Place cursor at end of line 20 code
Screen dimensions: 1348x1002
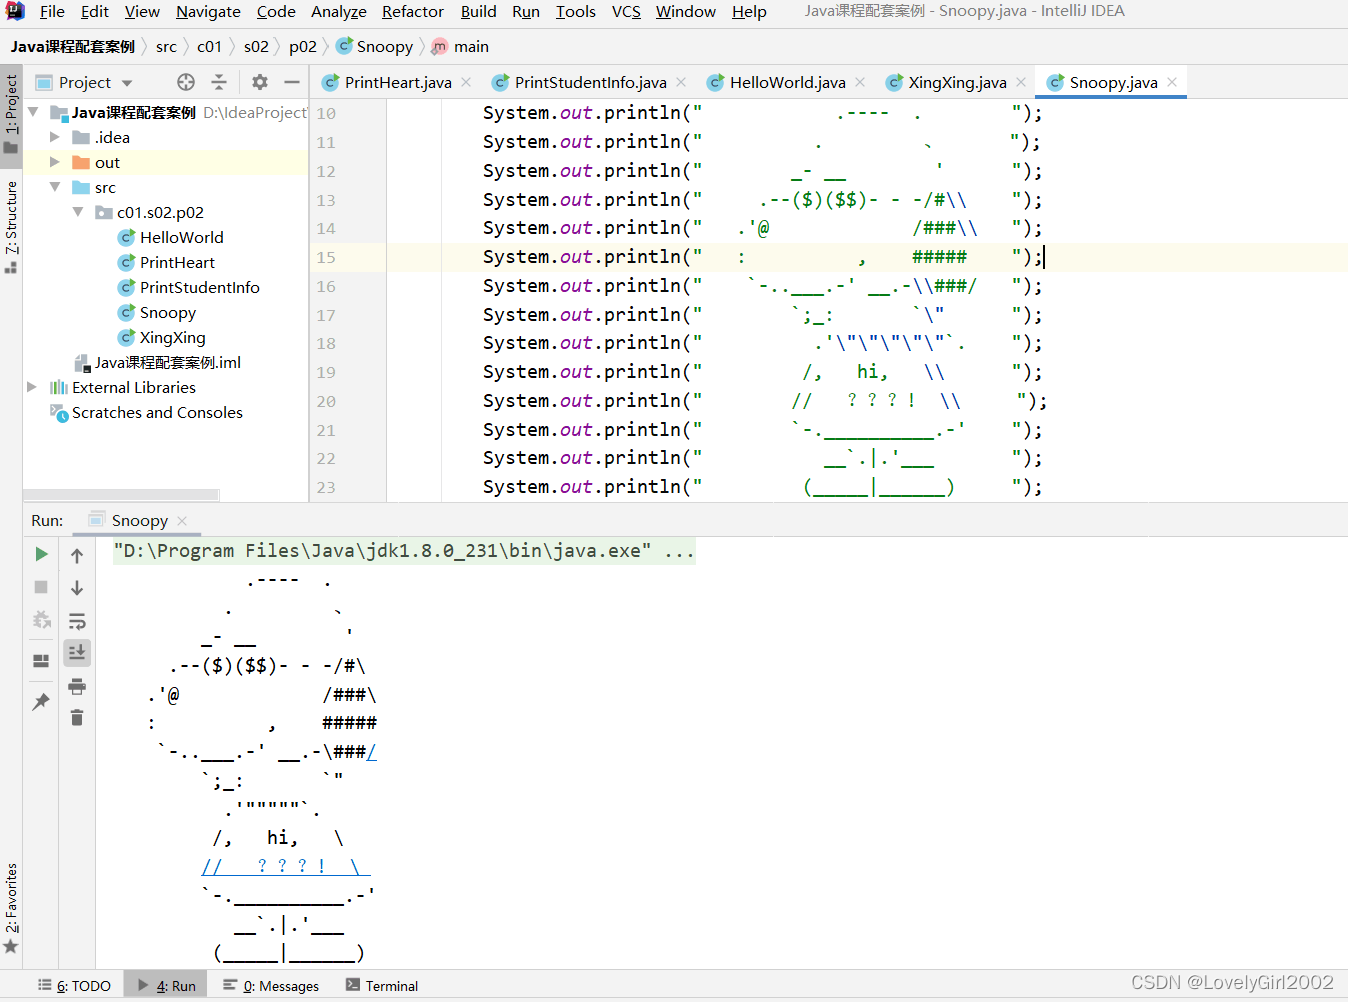point(1048,401)
